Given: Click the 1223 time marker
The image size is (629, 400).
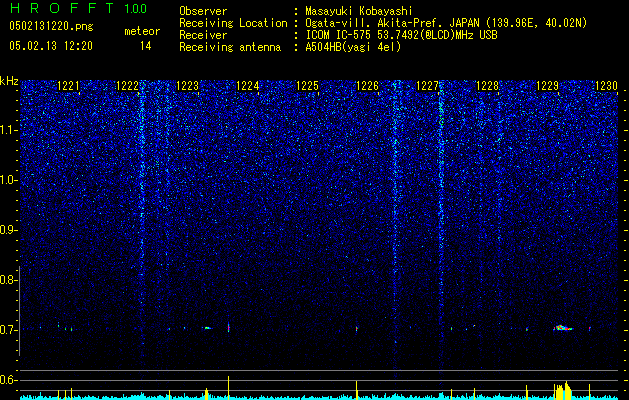Looking at the screenshot, I should (188, 86).
